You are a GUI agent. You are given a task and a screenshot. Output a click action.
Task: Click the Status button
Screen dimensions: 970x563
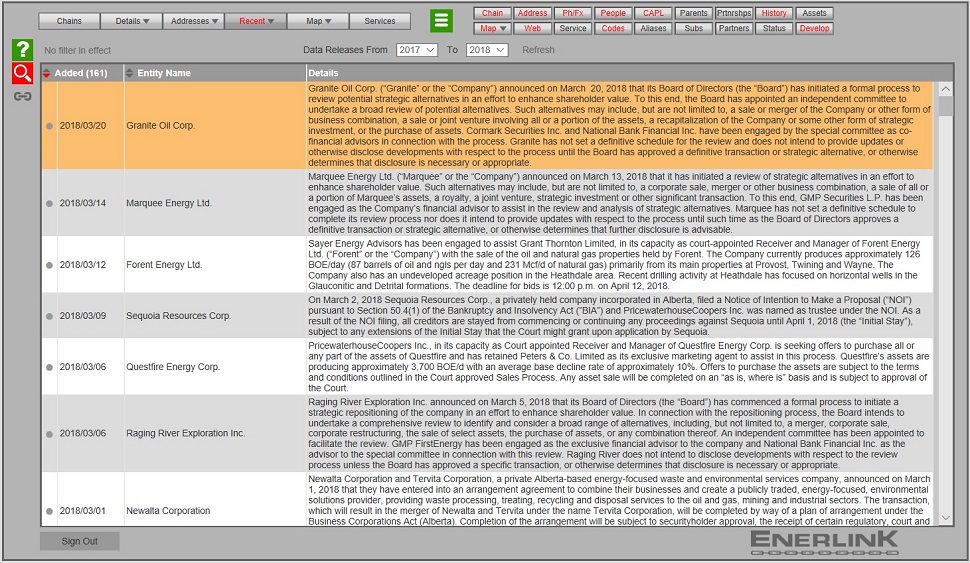click(774, 28)
